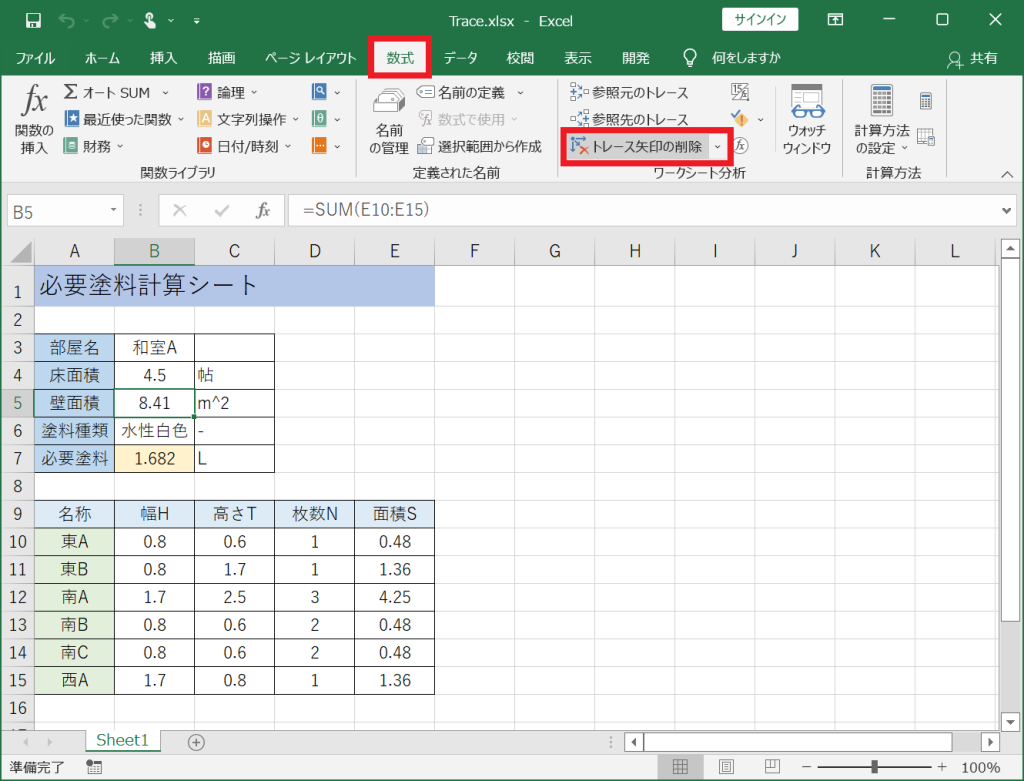Click the calculate sheet icon
Viewport: 1024px width, 781px height.
tap(925, 136)
